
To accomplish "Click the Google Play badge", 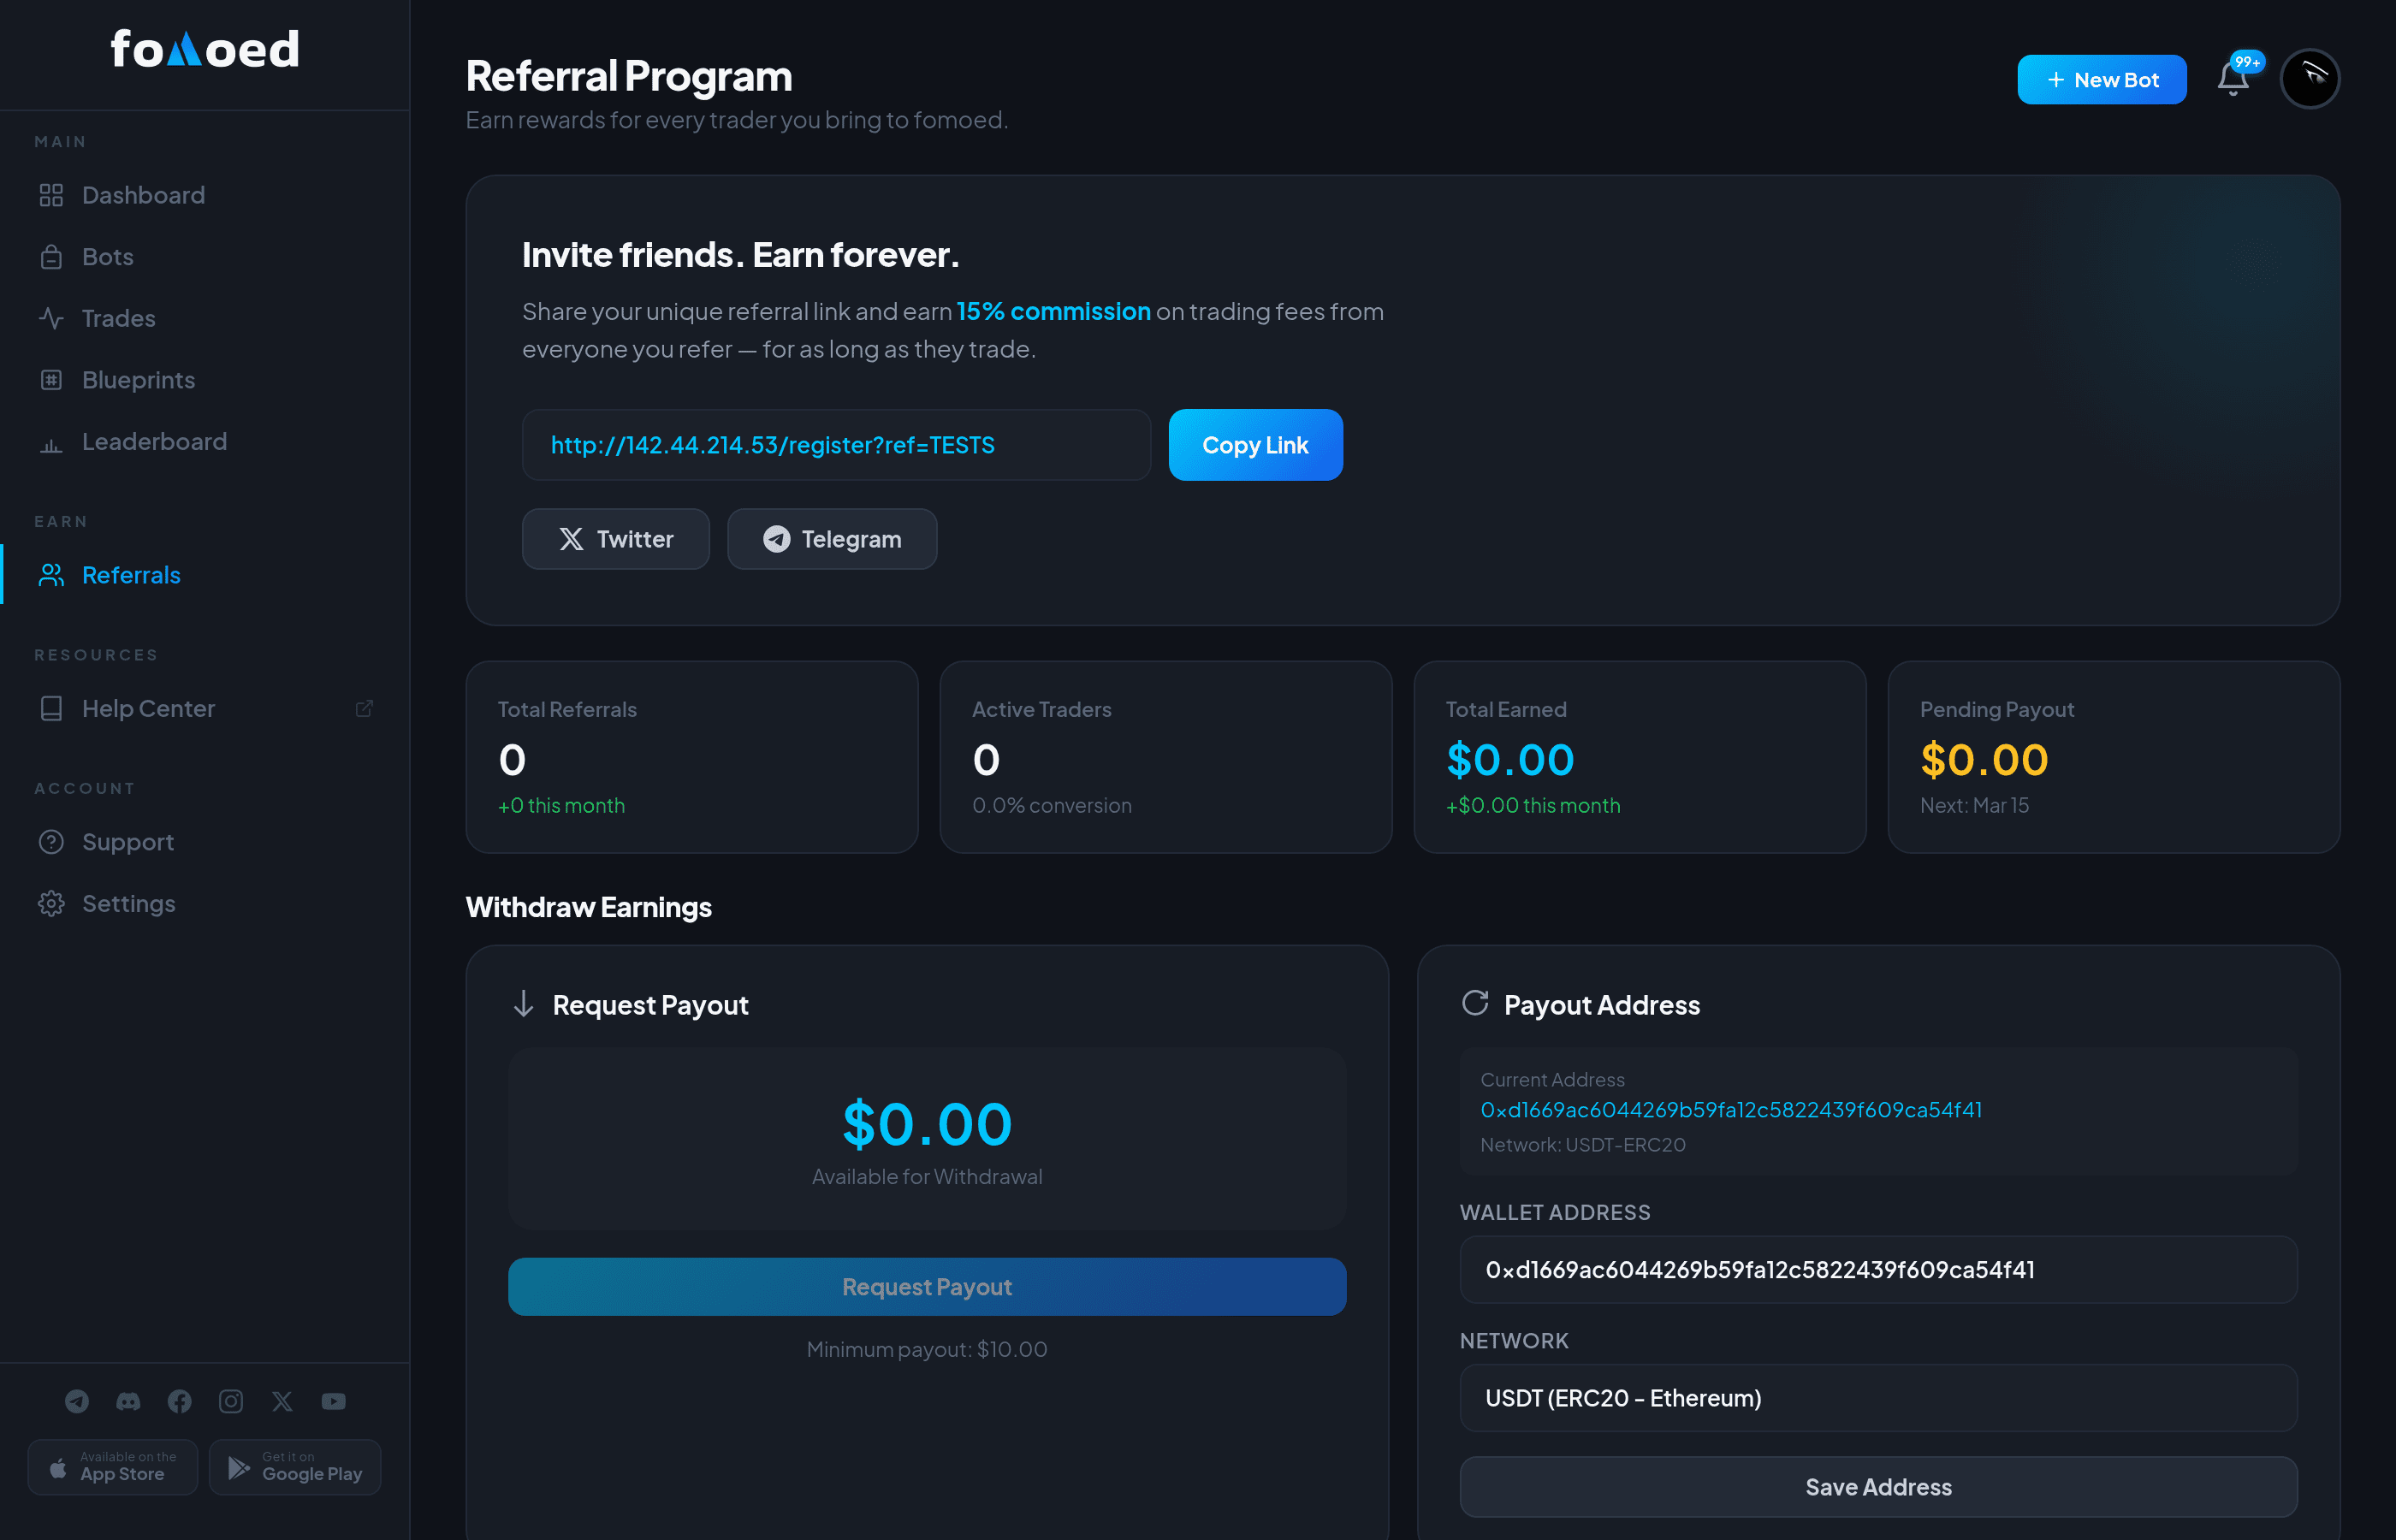I will click(x=295, y=1467).
